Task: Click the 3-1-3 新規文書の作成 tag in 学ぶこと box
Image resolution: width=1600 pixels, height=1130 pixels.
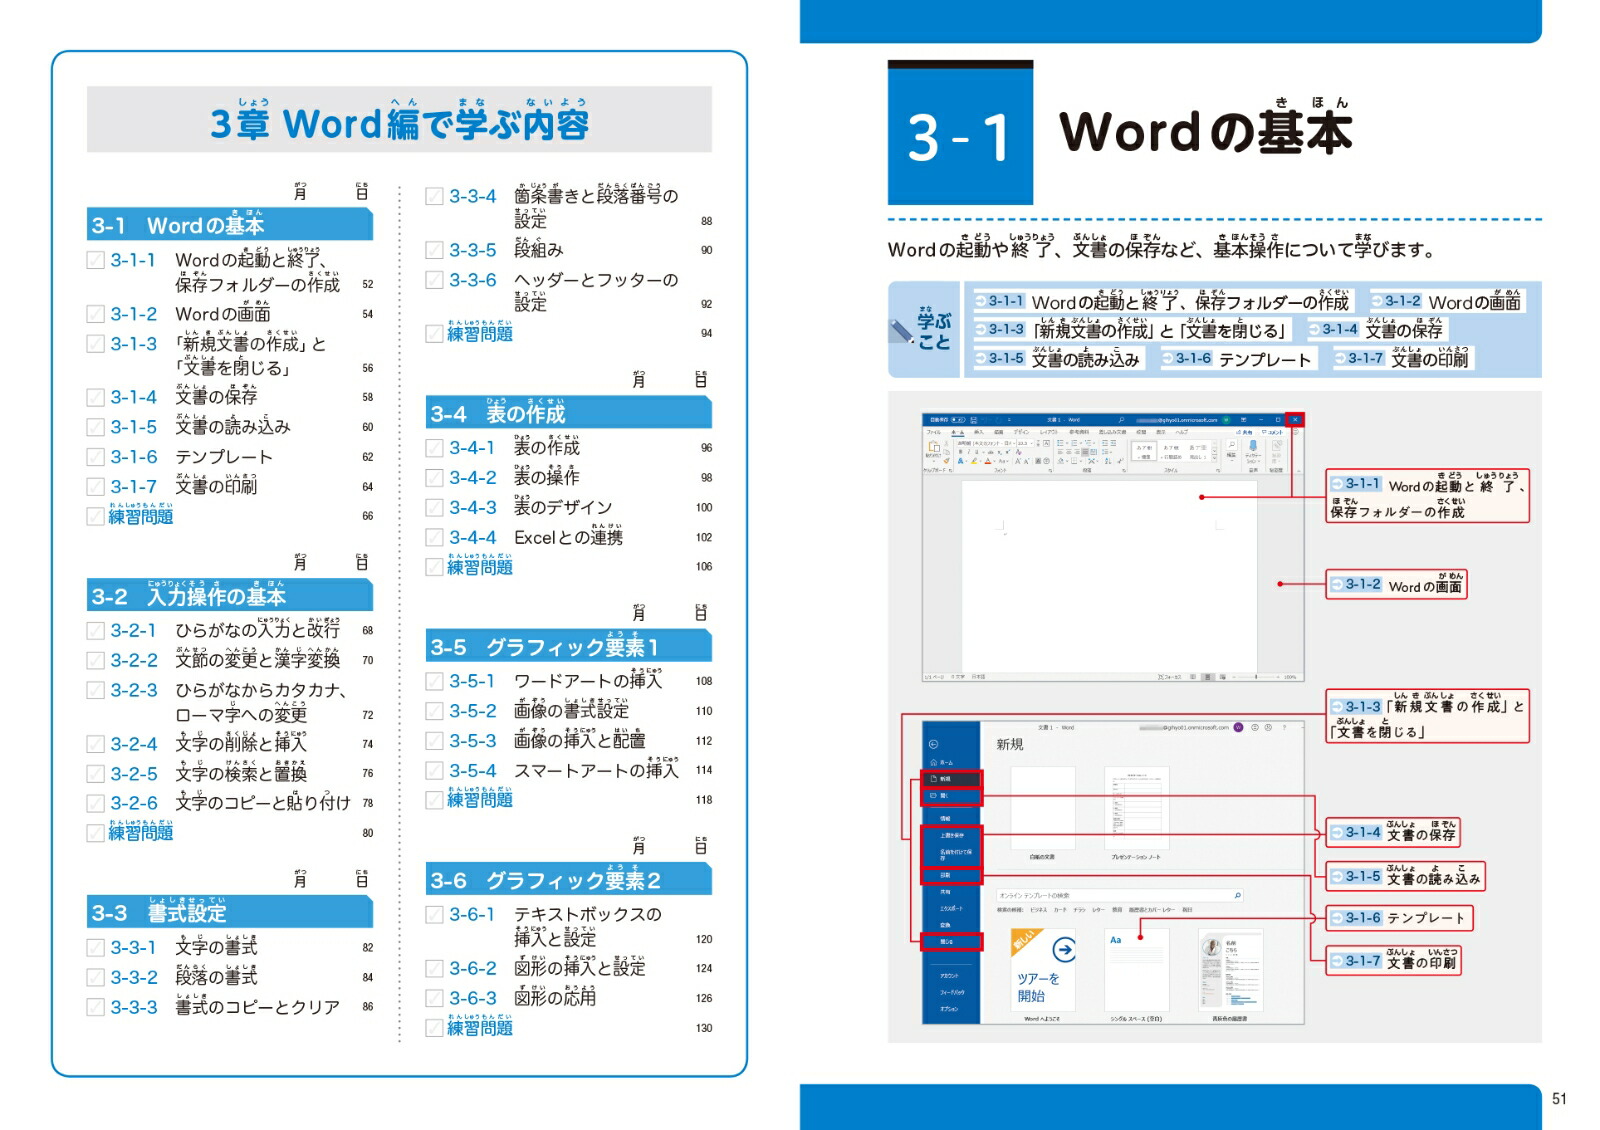Action: tap(1130, 330)
